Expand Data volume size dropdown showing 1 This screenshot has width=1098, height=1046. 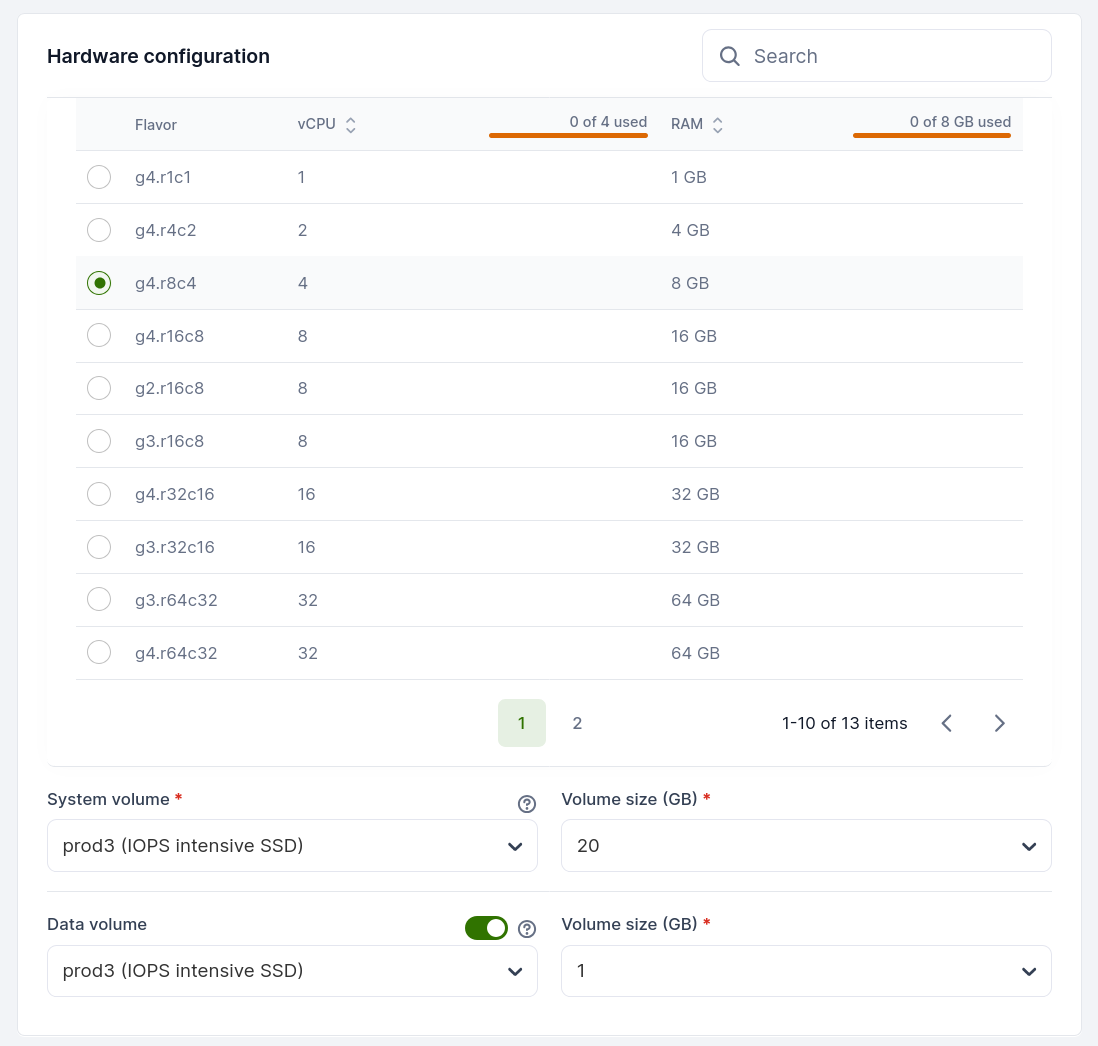pyautogui.click(x=806, y=971)
